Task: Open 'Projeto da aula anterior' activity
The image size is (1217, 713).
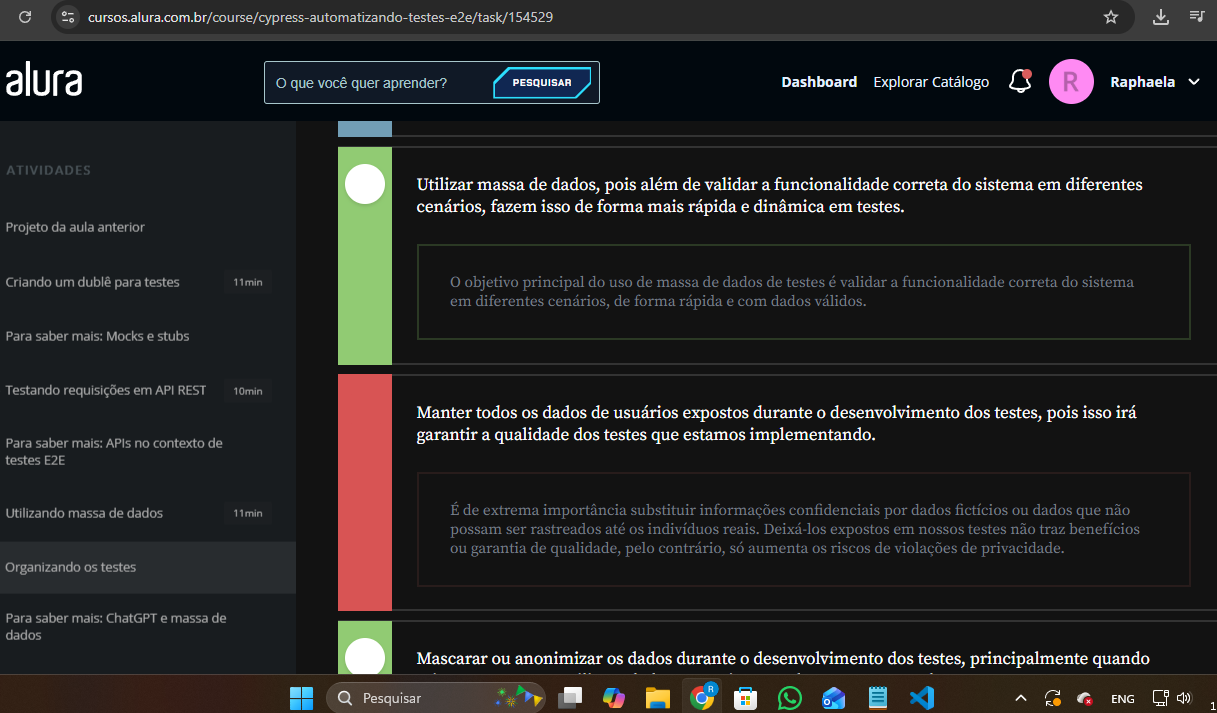Action: tap(75, 227)
